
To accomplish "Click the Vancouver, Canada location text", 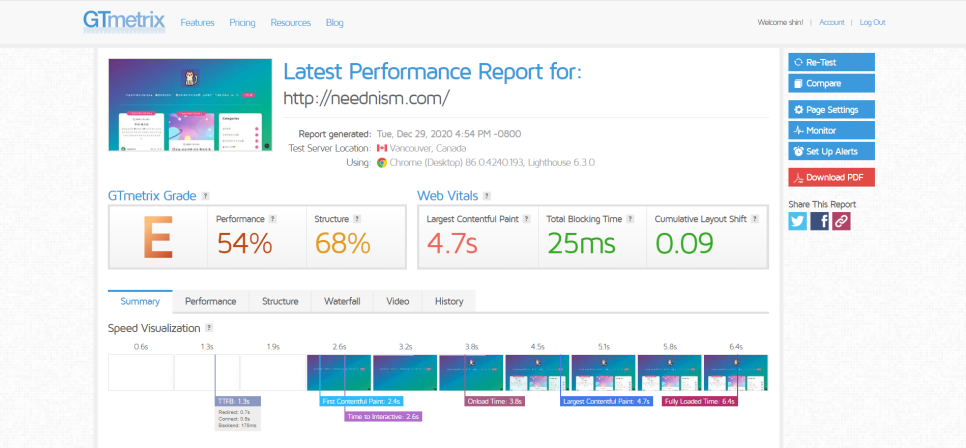I will [428, 149].
